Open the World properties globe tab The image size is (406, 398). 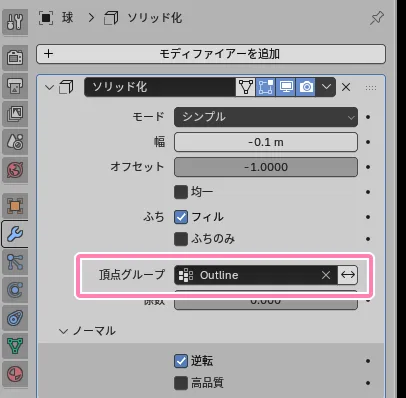click(15, 170)
